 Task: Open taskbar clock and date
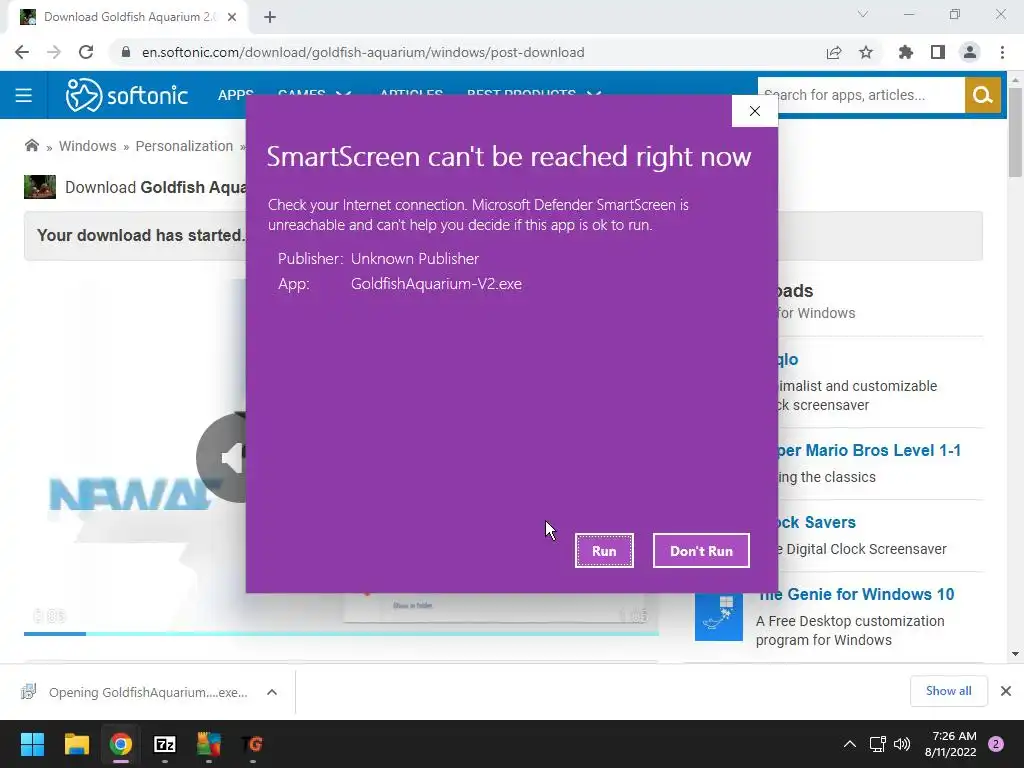coord(950,744)
